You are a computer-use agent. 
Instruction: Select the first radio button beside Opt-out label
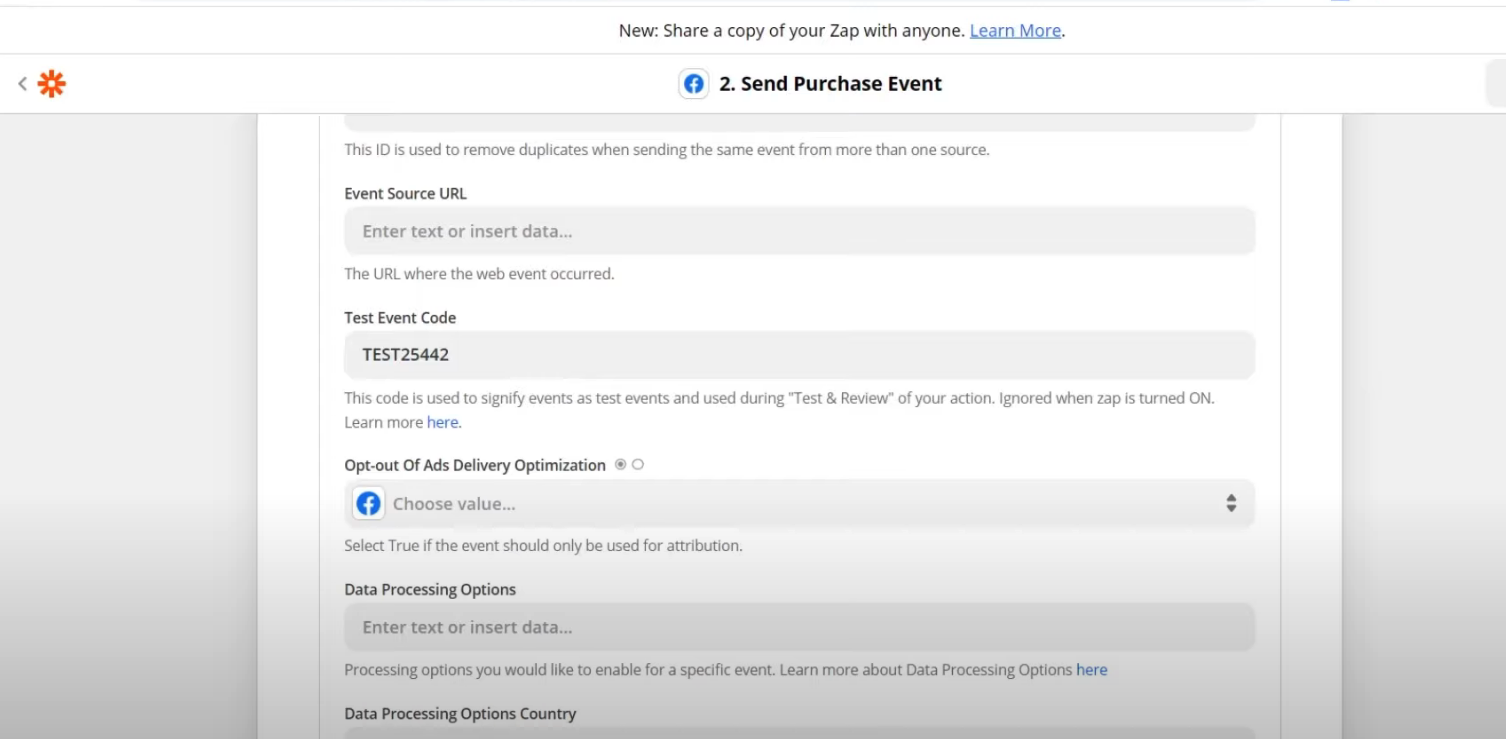[621, 465]
